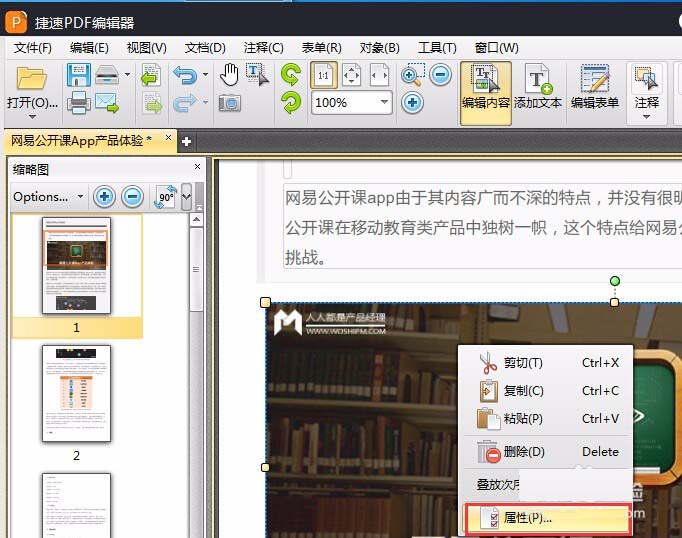The width and height of the screenshot is (682, 538).
Task: Open the 文档(D) menu
Action: 205,47
